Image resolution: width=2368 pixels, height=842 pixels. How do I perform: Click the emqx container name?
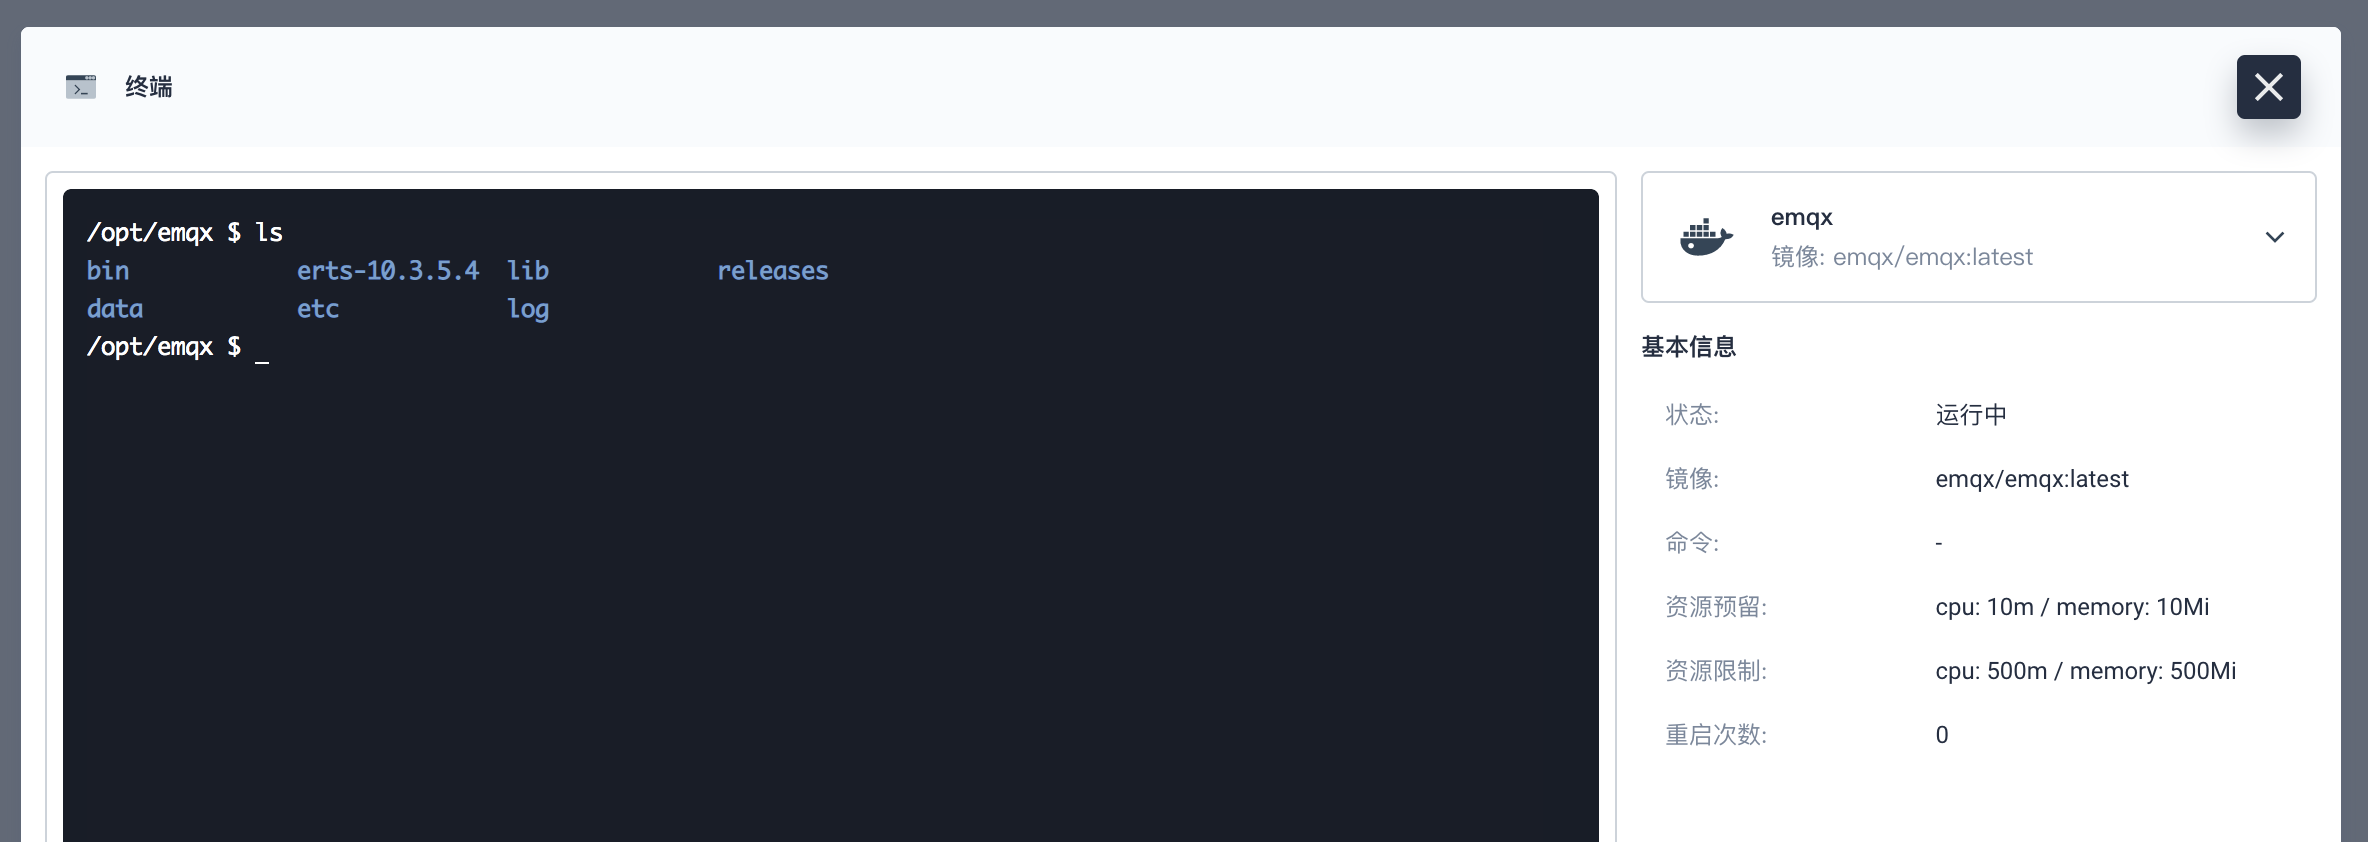click(1802, 217)
